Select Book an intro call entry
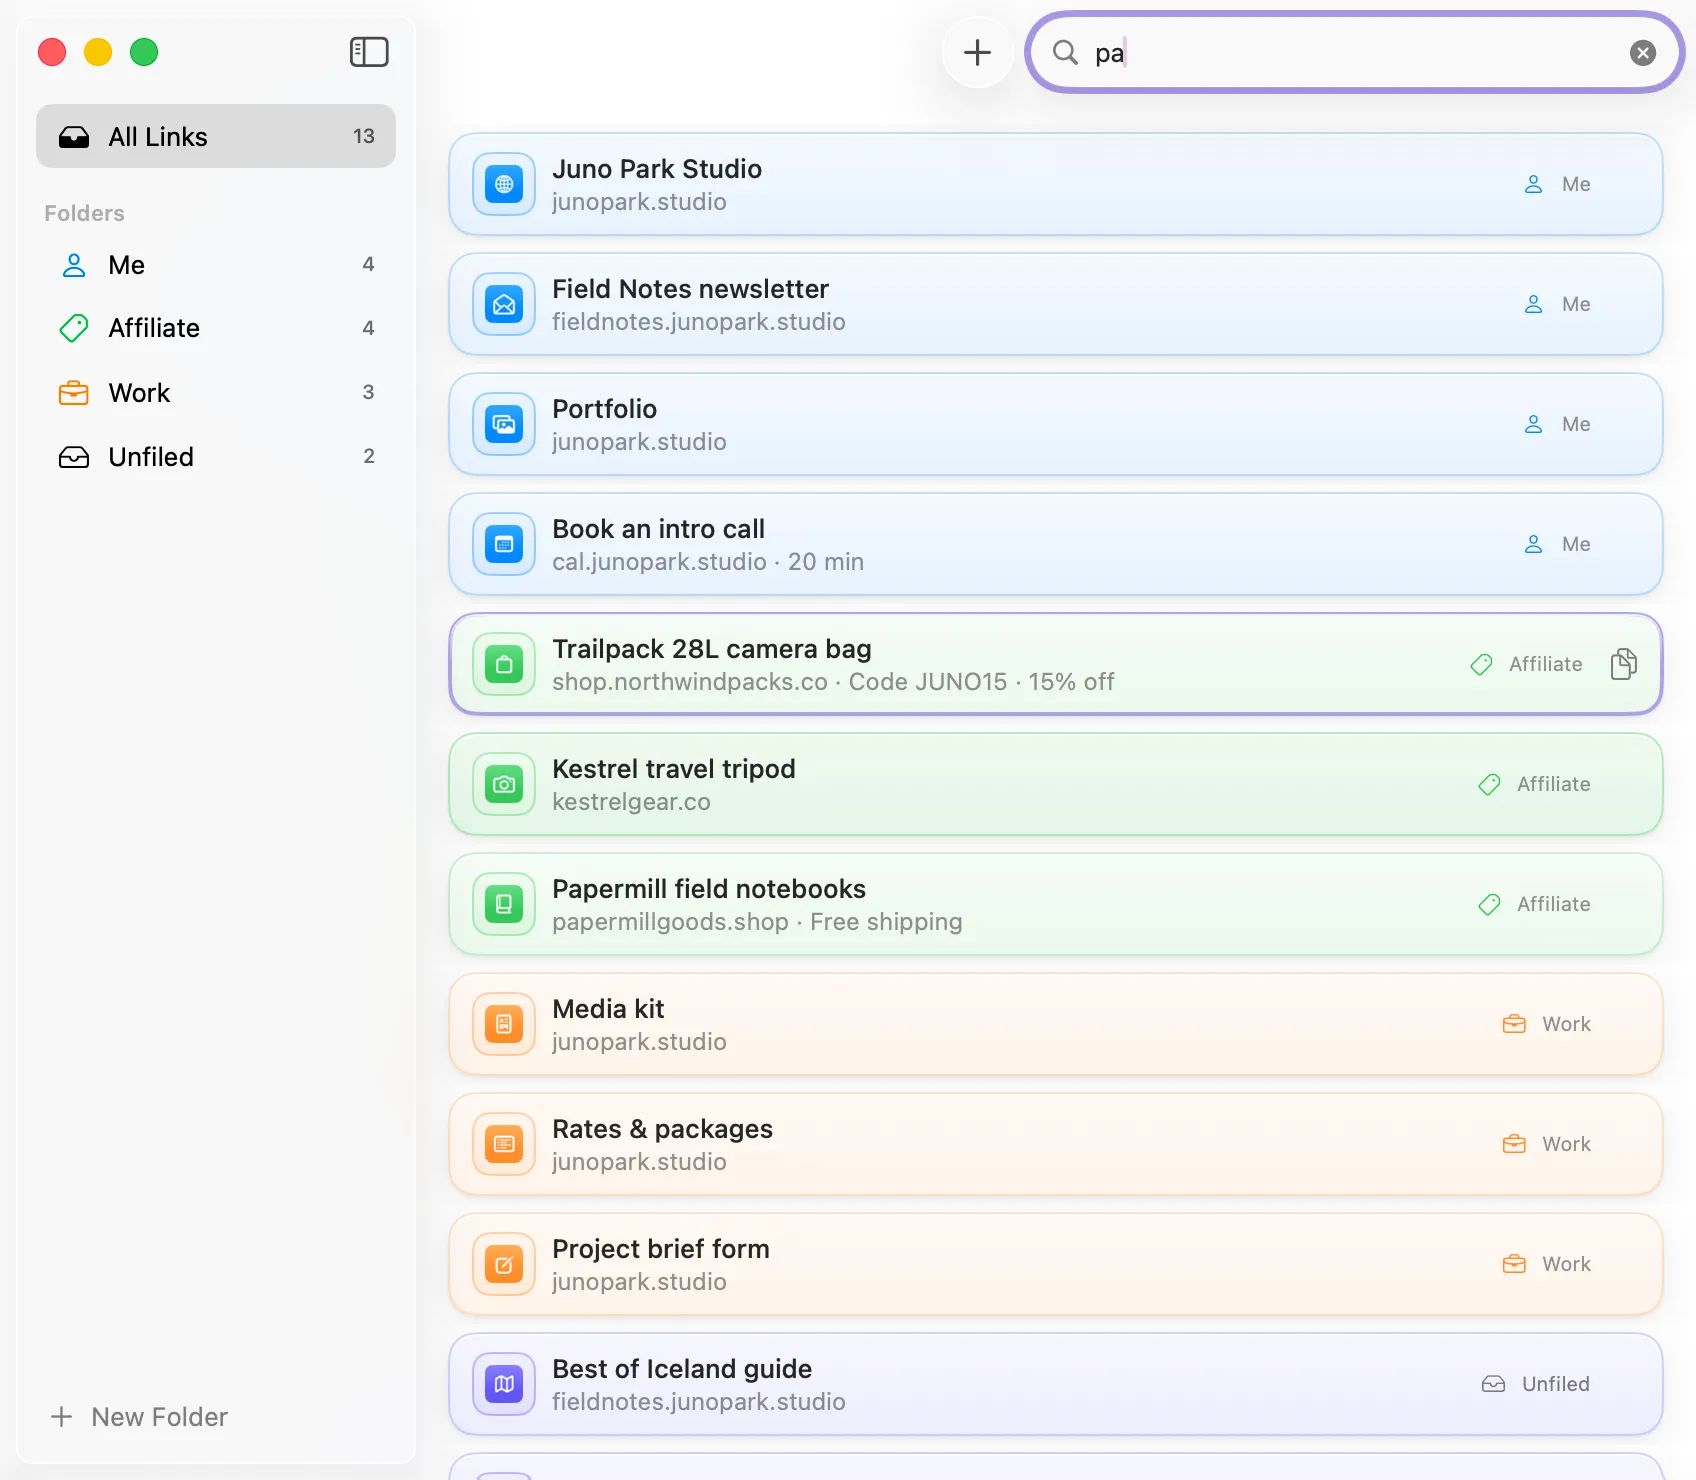This screenshot has height=1480, width=1696. coord(1056,544)
